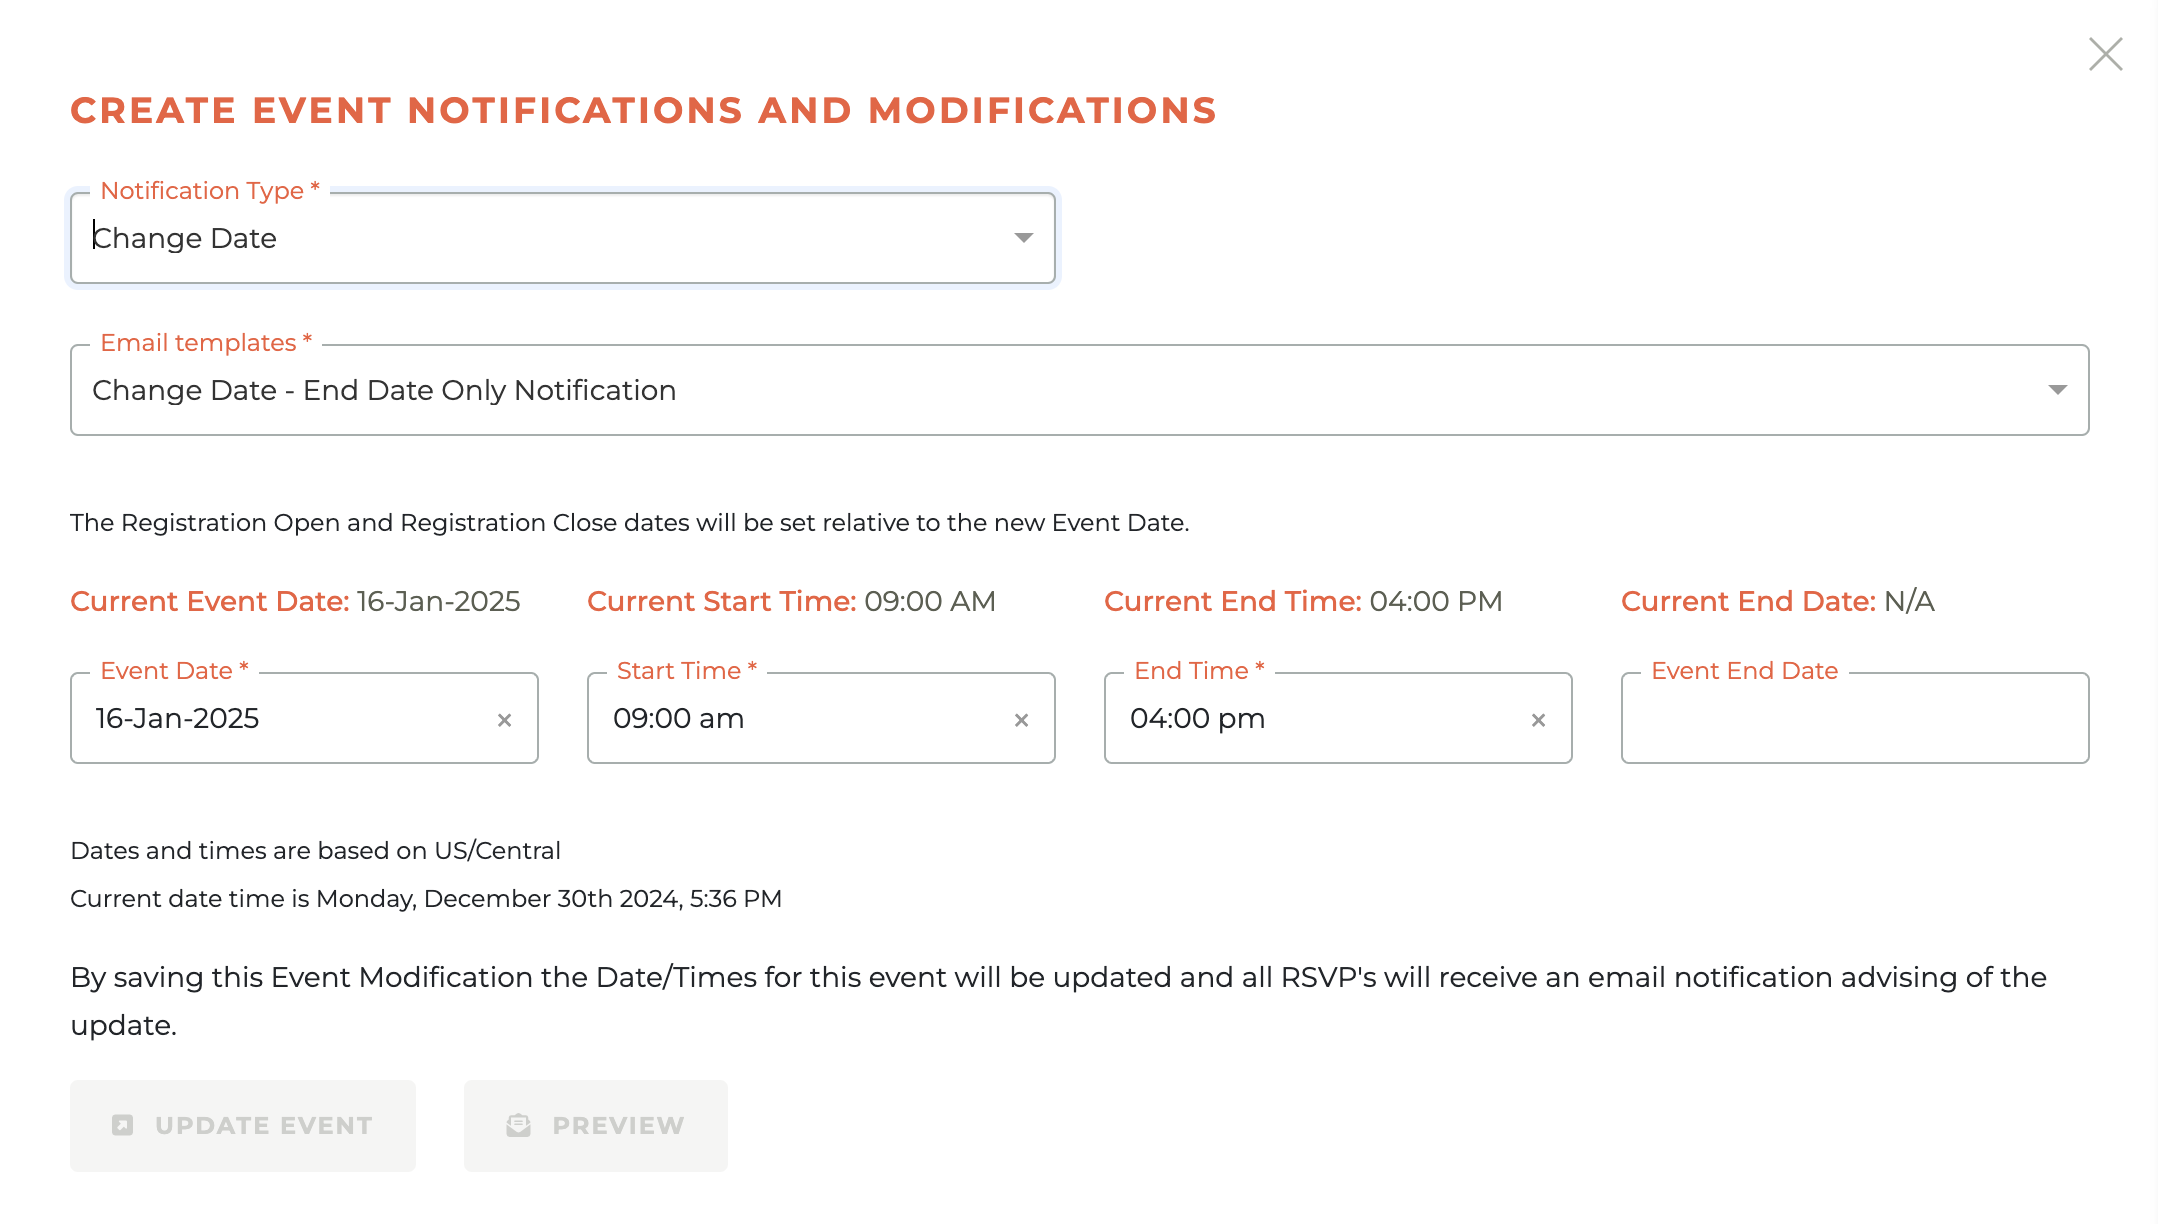Clear the Start Time field value
2158x1224 pixels.
coord(1021,720)
